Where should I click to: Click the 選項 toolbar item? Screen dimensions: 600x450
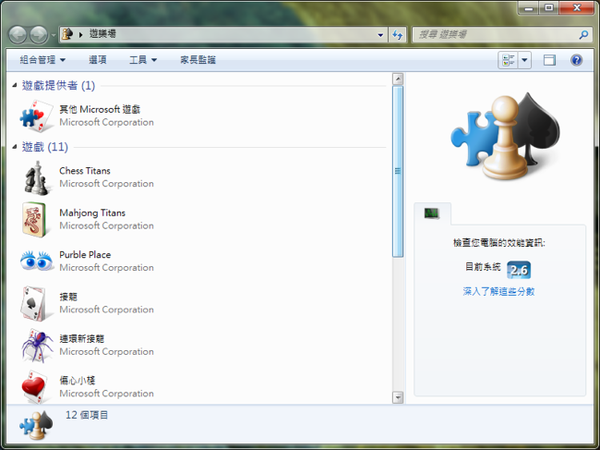(98, 60)
